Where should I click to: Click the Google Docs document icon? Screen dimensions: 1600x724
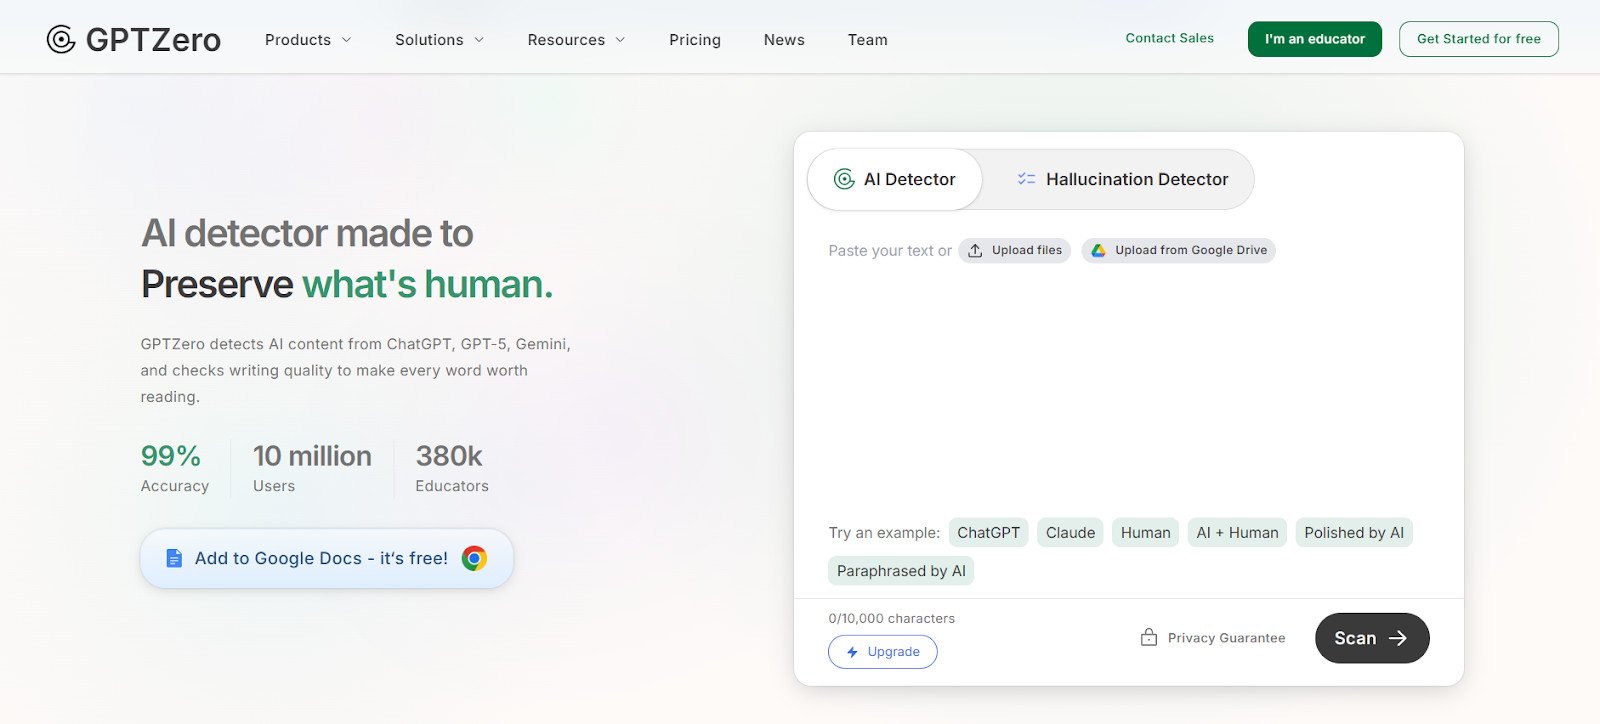174,558
